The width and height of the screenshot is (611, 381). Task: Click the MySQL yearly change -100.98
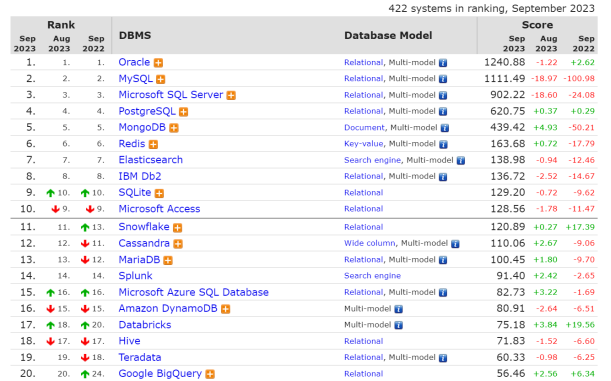(579, 79)
